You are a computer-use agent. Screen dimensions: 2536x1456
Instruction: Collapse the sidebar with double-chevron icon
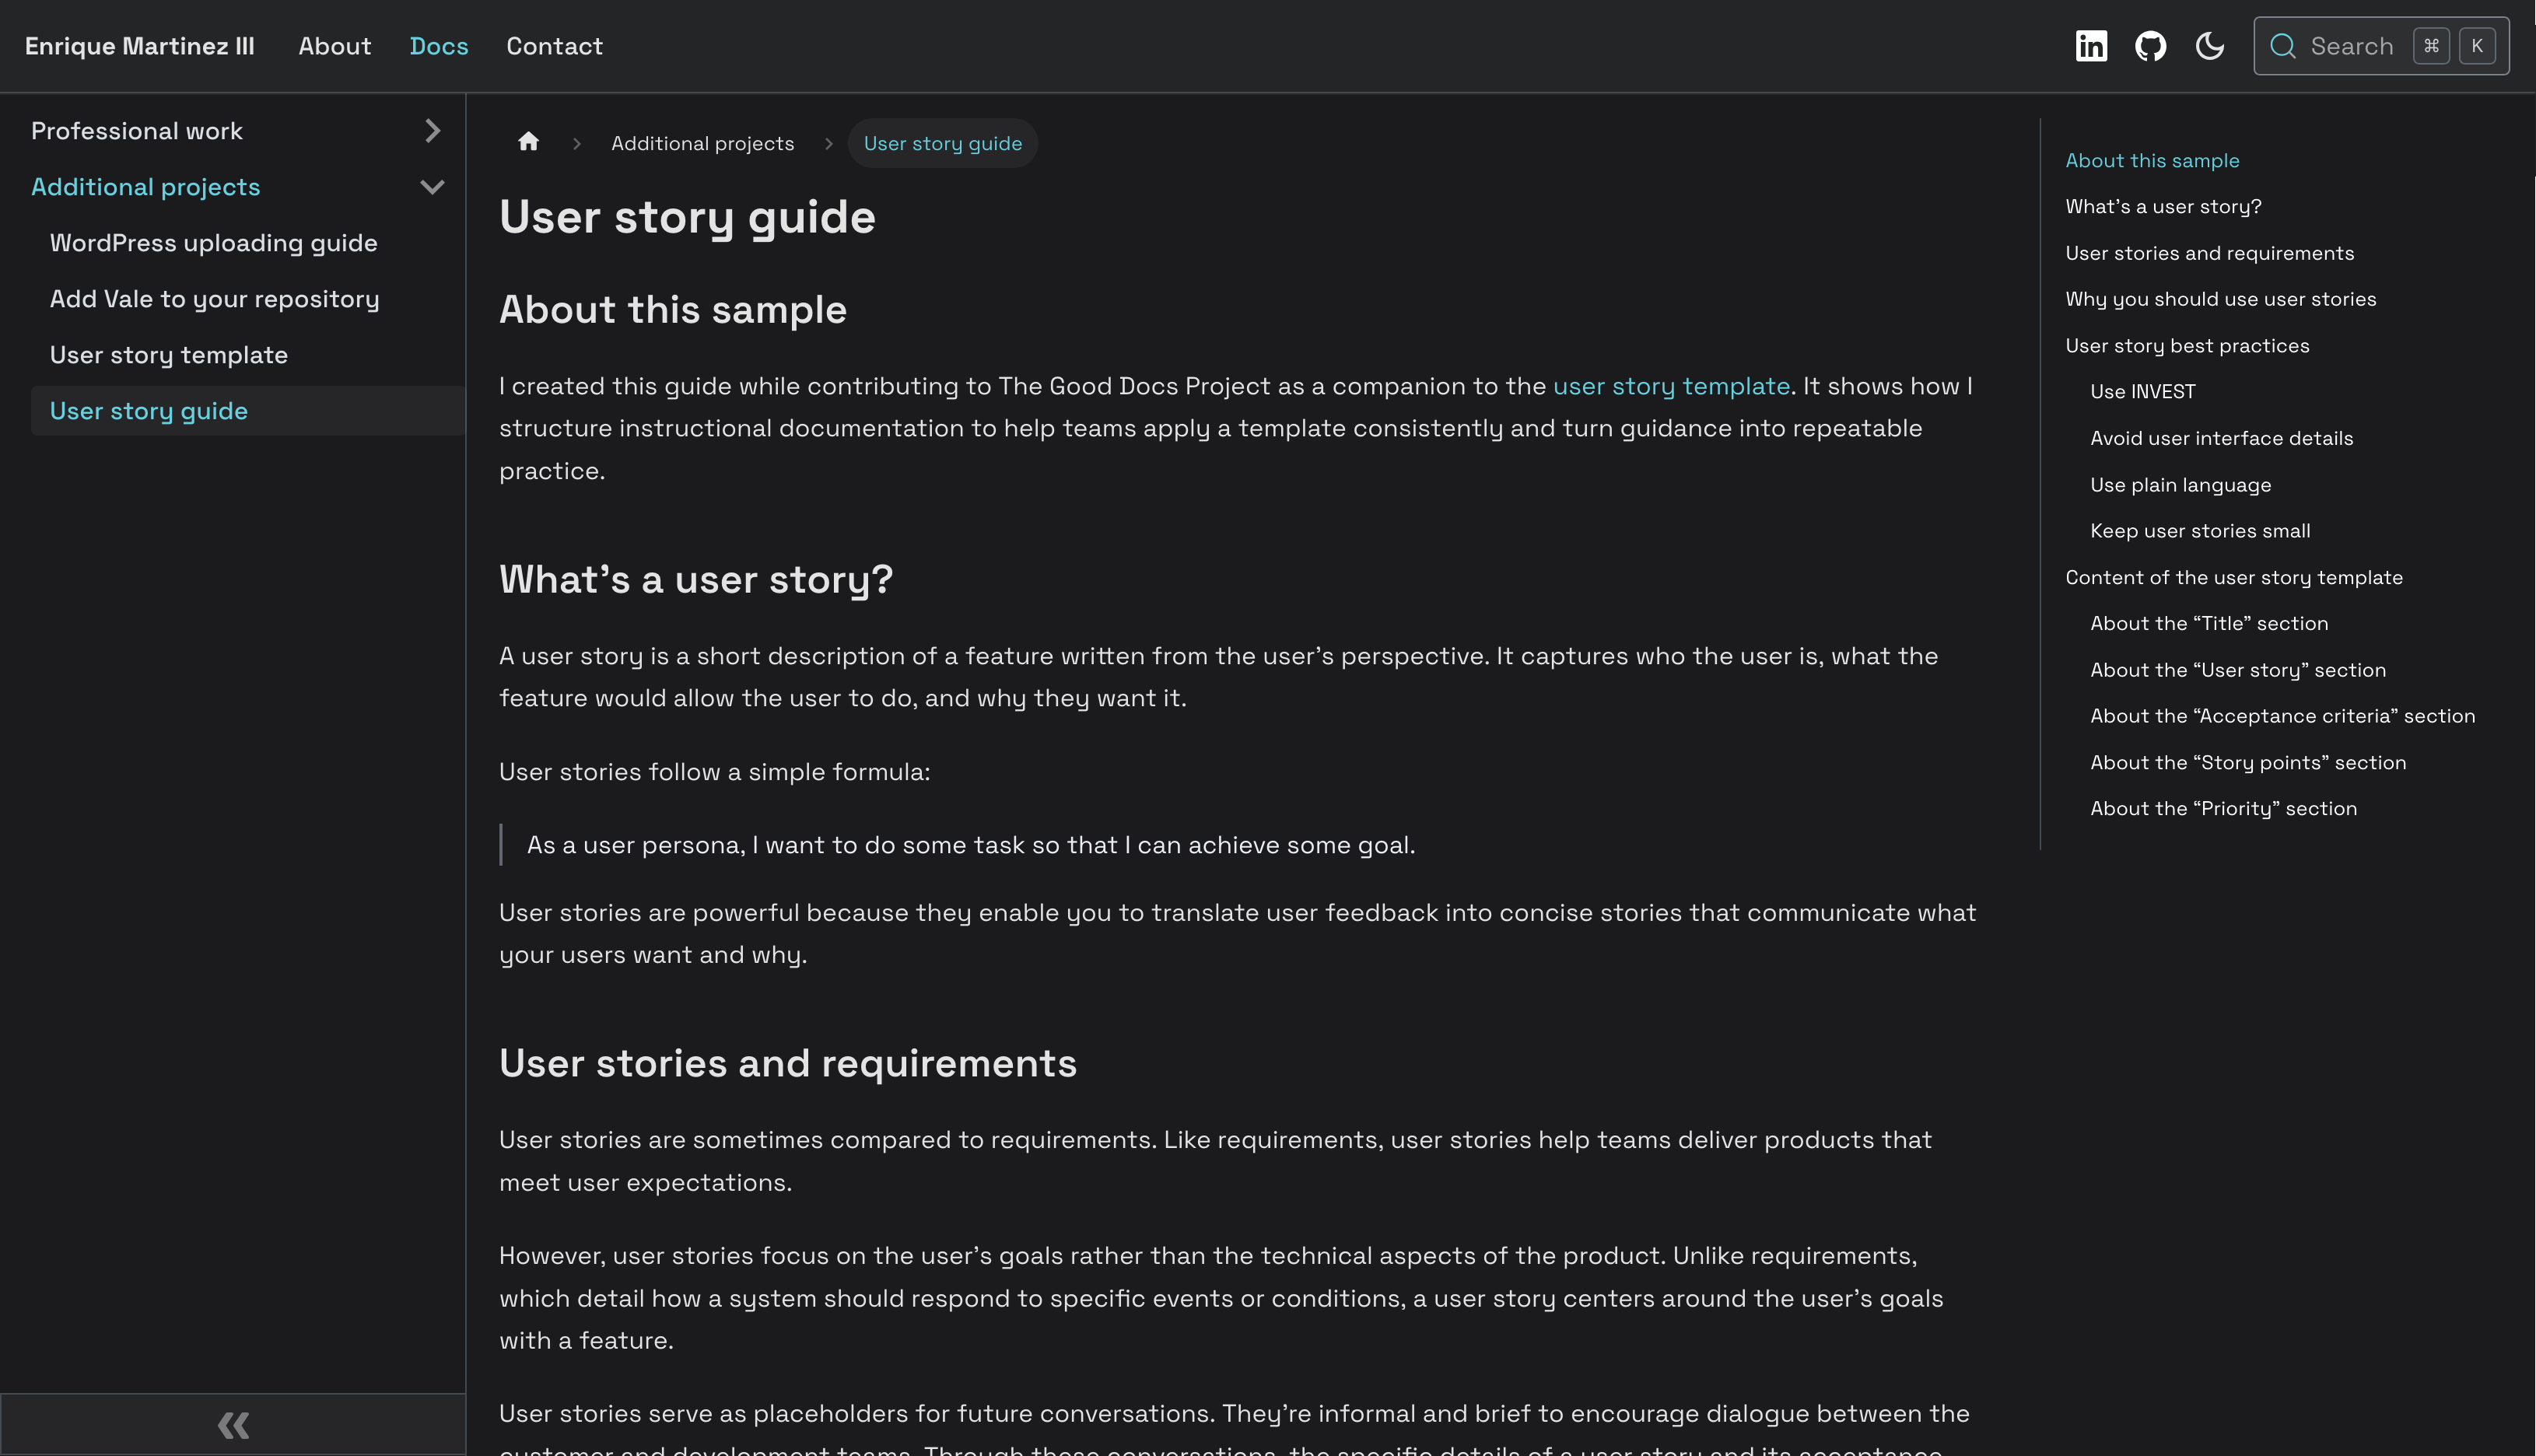click(x=233, y=1424)
